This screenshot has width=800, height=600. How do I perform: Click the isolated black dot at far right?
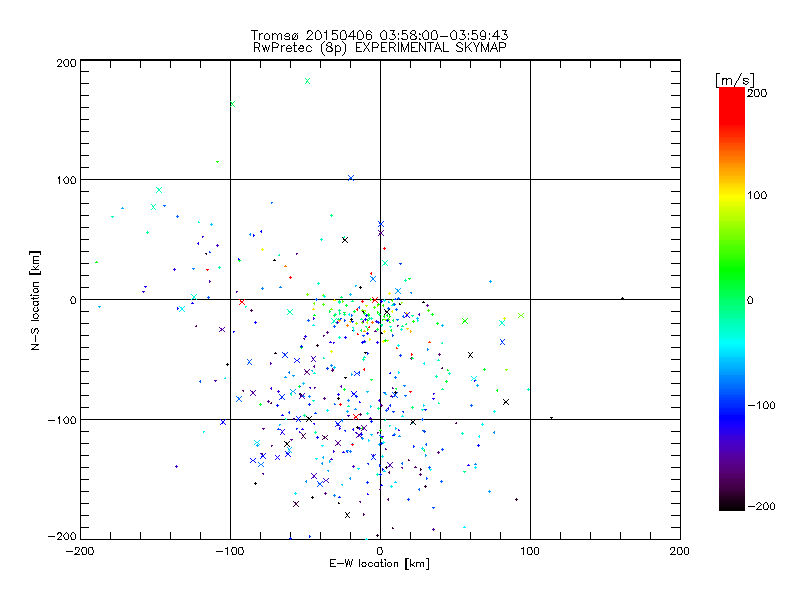tap(622, 298)
